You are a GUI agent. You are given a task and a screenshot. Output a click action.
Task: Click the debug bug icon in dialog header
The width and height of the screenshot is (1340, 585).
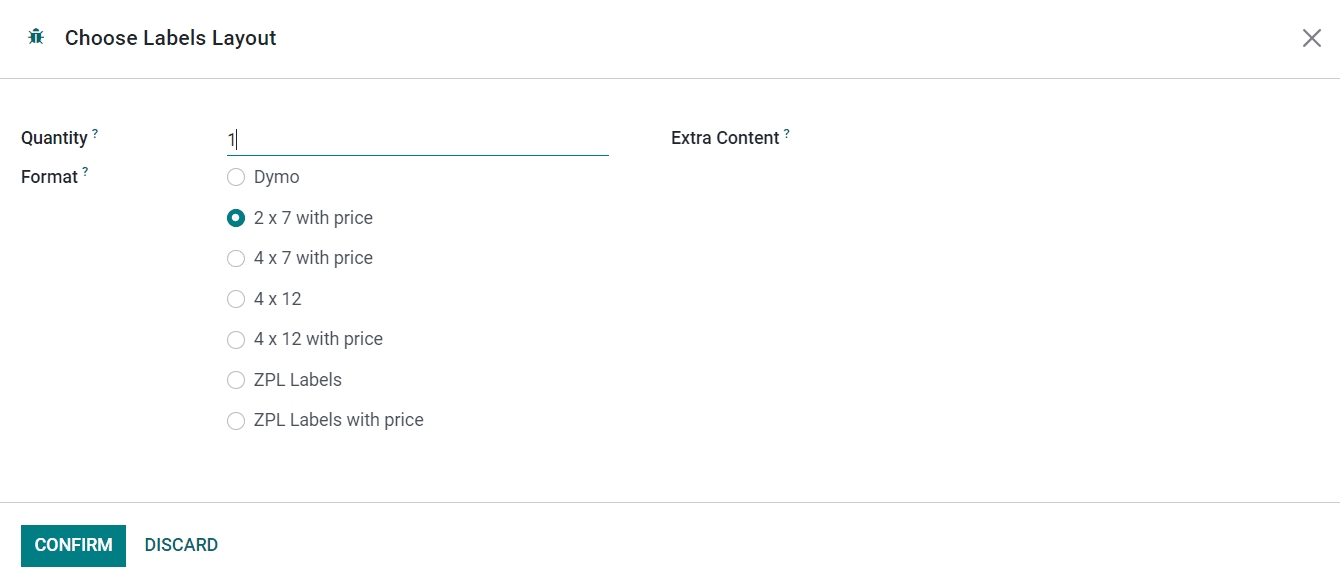[x=37, y=38]
